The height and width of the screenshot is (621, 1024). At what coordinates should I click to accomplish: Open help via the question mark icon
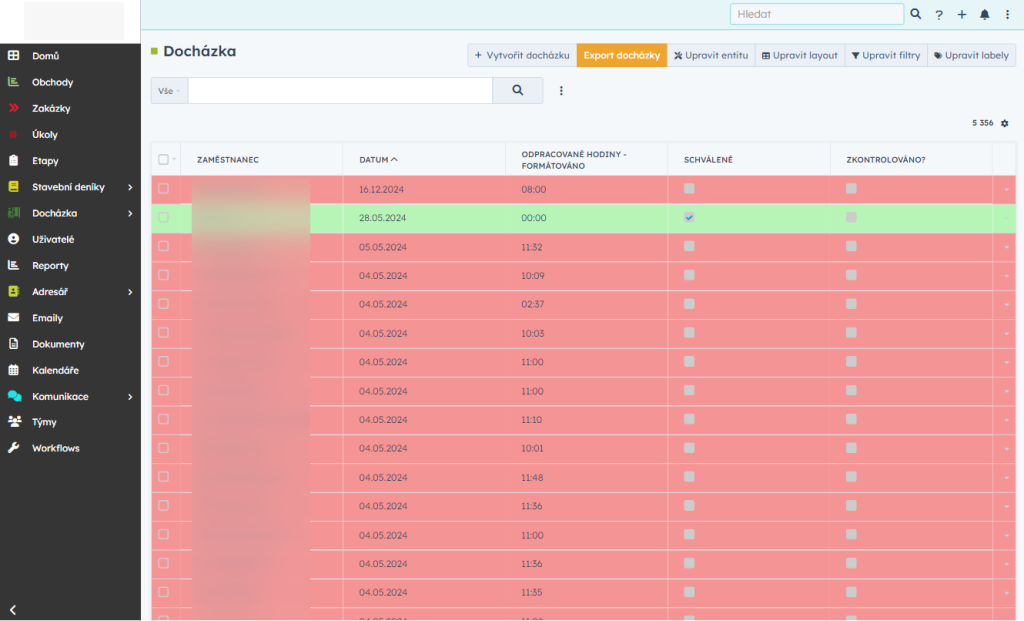[x=939, y=15]
